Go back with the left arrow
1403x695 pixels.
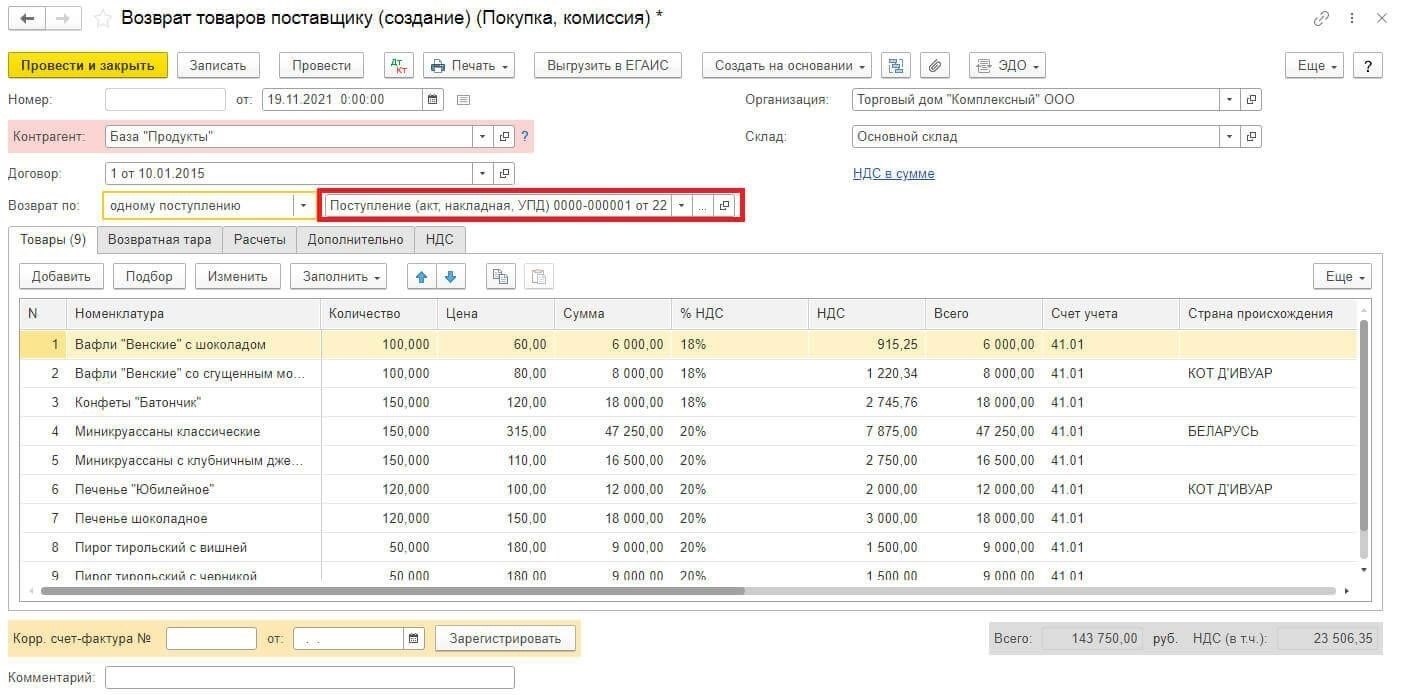click(x=27, y=19)
